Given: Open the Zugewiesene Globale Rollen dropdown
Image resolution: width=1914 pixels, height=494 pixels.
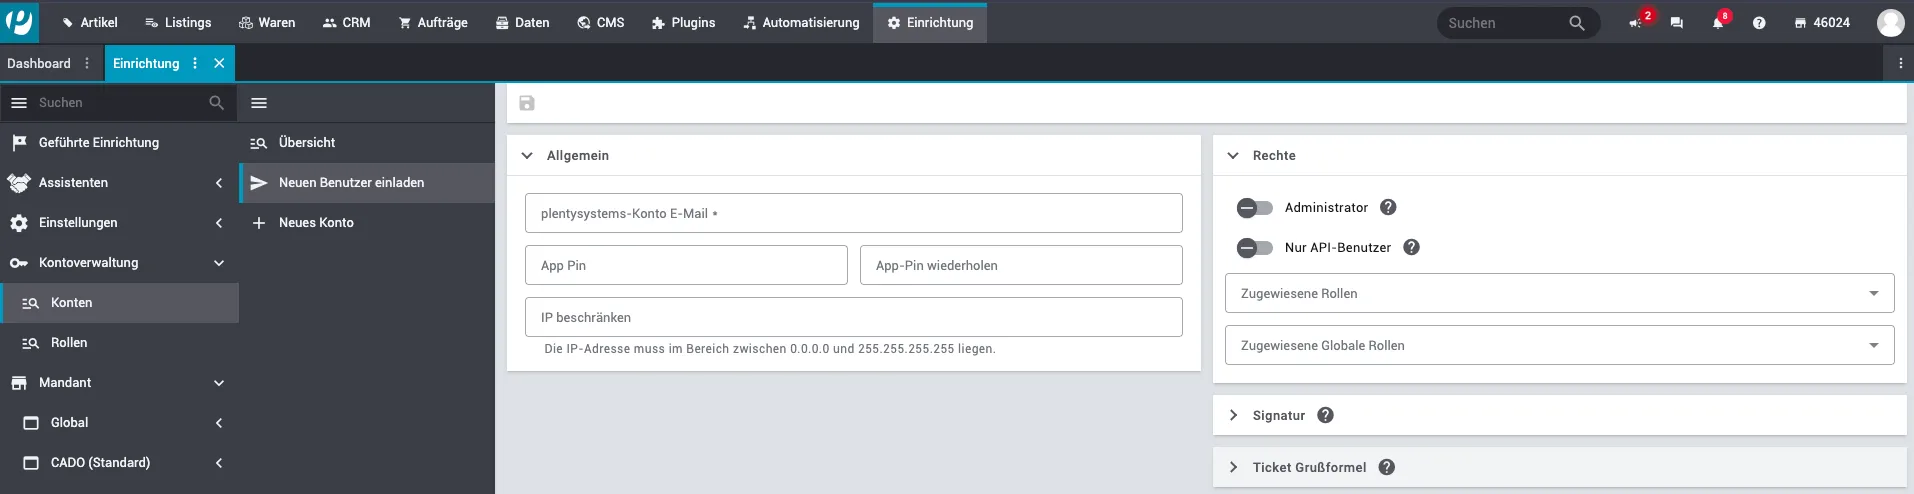Looking at the screenshot, I should [1559, 345].
